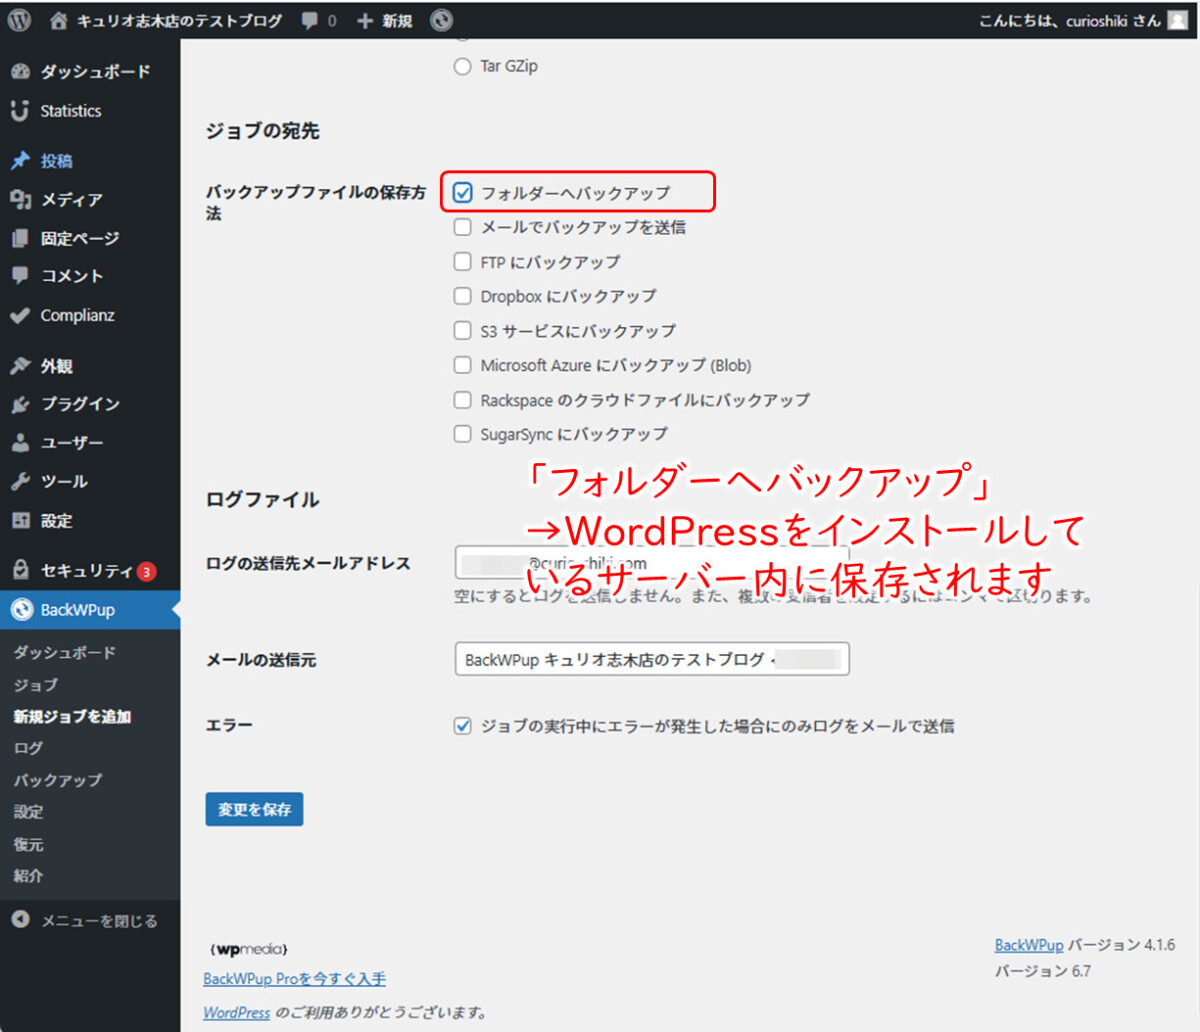
Task: Open the ジョブ submenu item
Action: tap(36, 684)
